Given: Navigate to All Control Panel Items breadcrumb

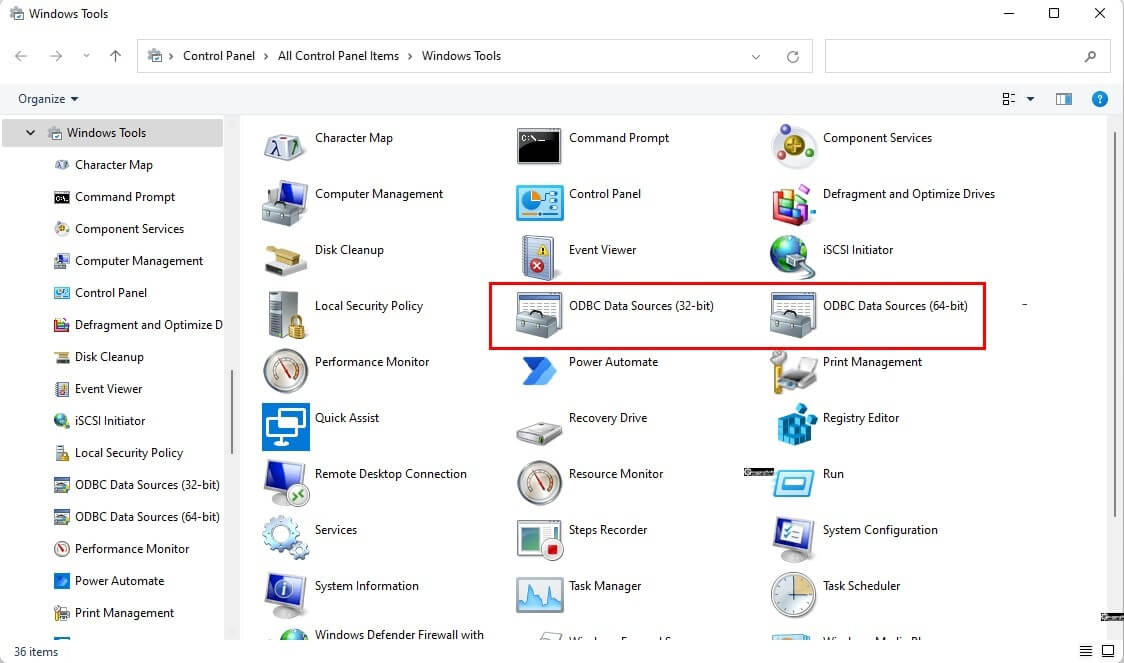Looking at the screenshot, I should pos(340,56).
